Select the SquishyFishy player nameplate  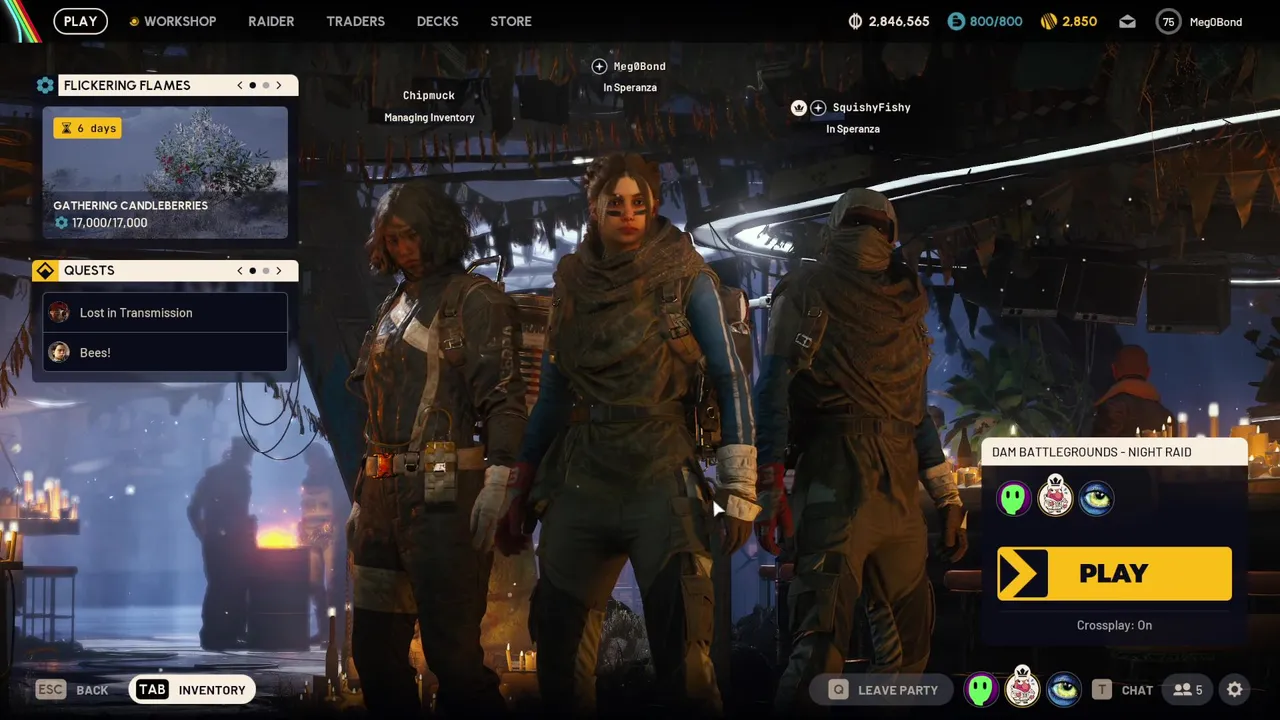[871, 107]
